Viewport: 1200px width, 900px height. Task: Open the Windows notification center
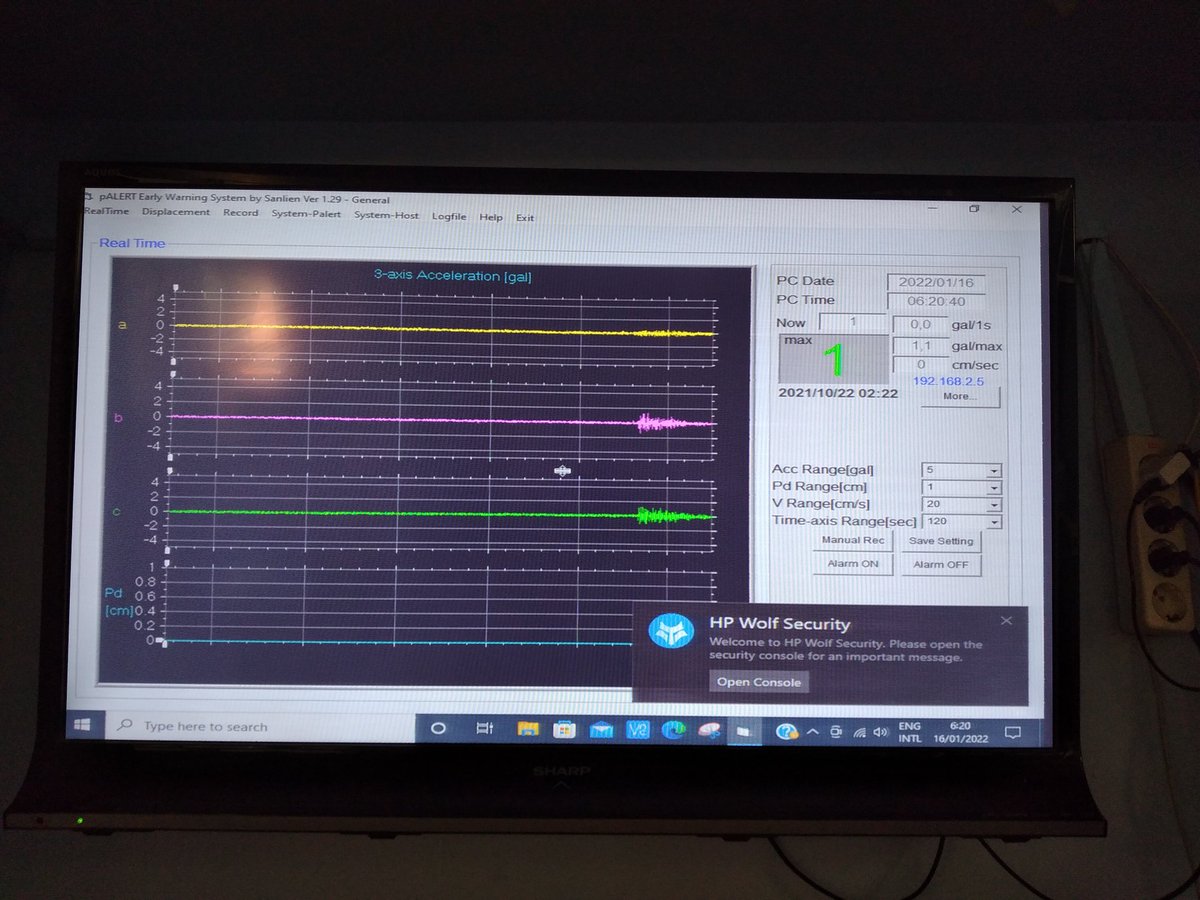1011,732
